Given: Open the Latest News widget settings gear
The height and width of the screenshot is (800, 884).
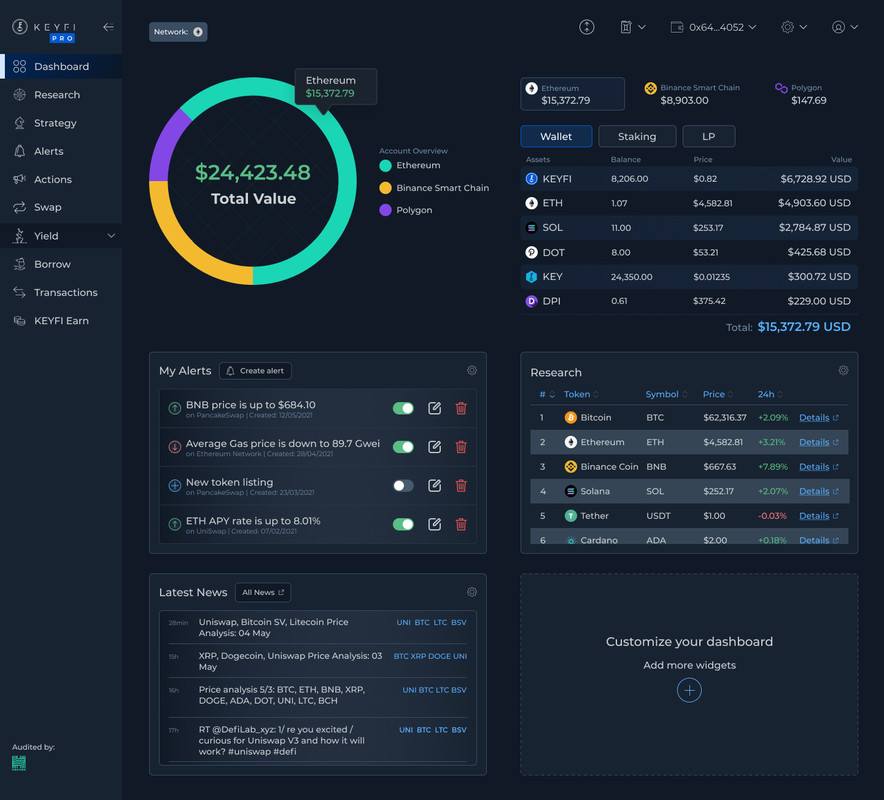Looking at the screenshot, I should 472,592.
